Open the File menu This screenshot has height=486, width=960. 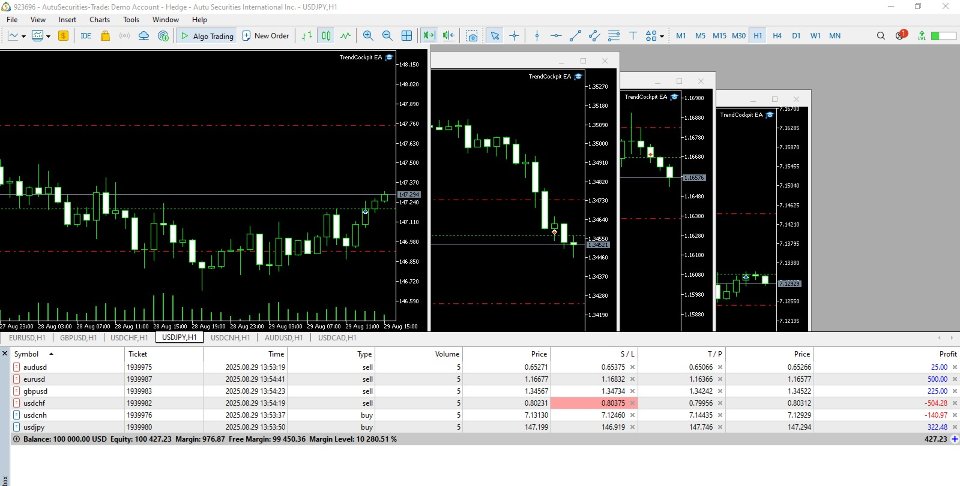[12, 20]
